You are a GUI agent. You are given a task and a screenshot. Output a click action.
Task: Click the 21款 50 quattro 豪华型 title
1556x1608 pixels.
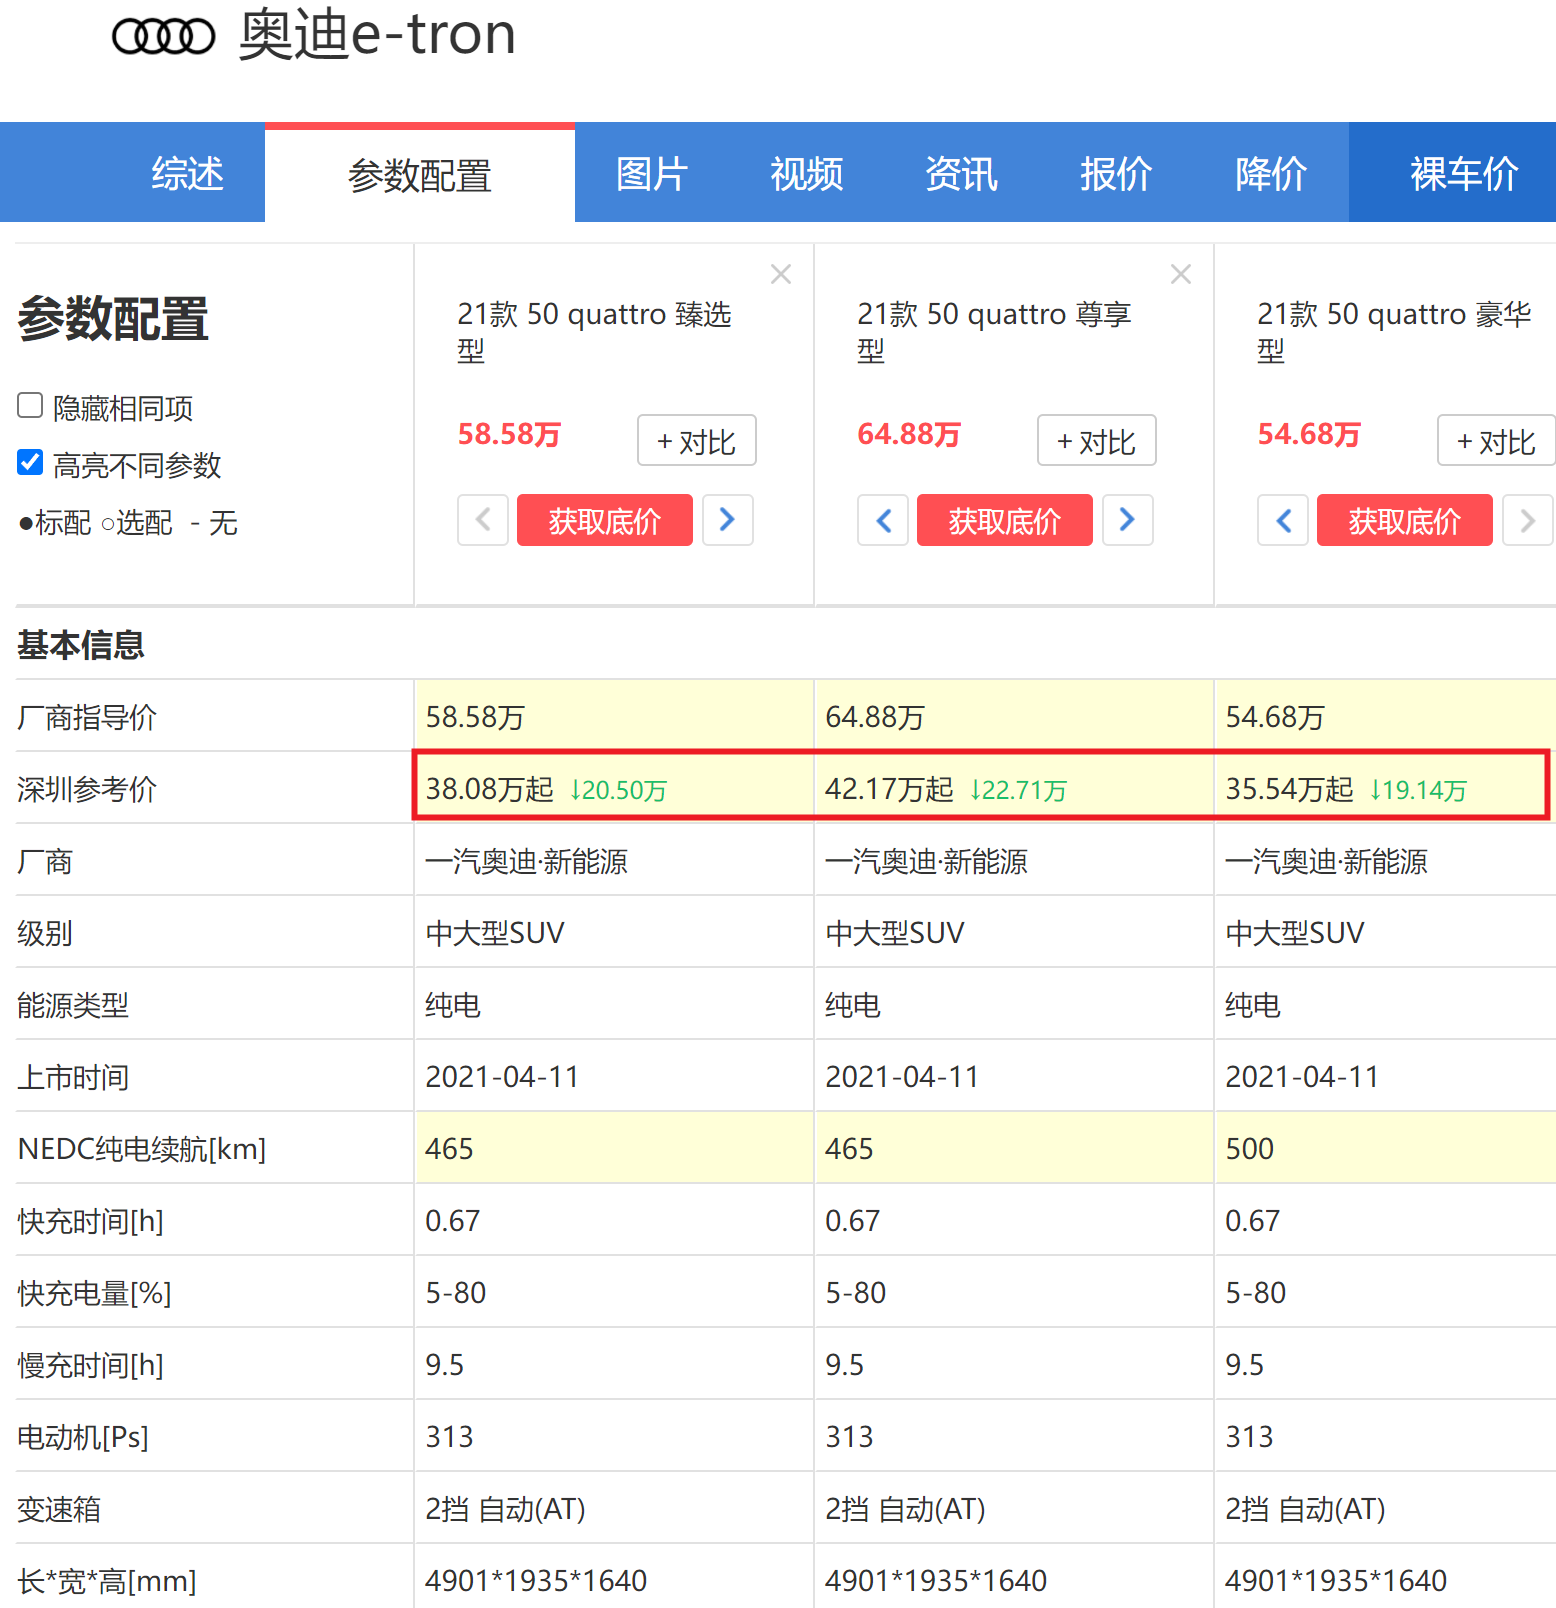coord(1393,331)
